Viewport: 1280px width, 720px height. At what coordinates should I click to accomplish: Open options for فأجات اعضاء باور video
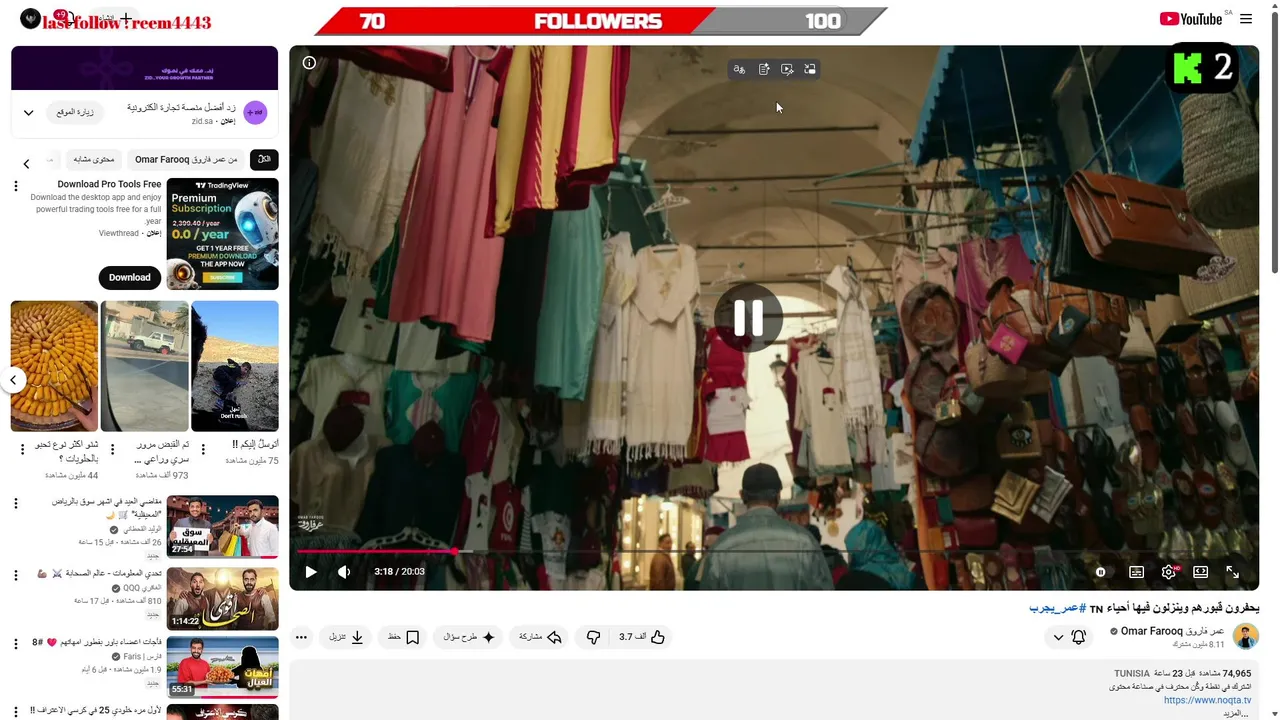15,644
